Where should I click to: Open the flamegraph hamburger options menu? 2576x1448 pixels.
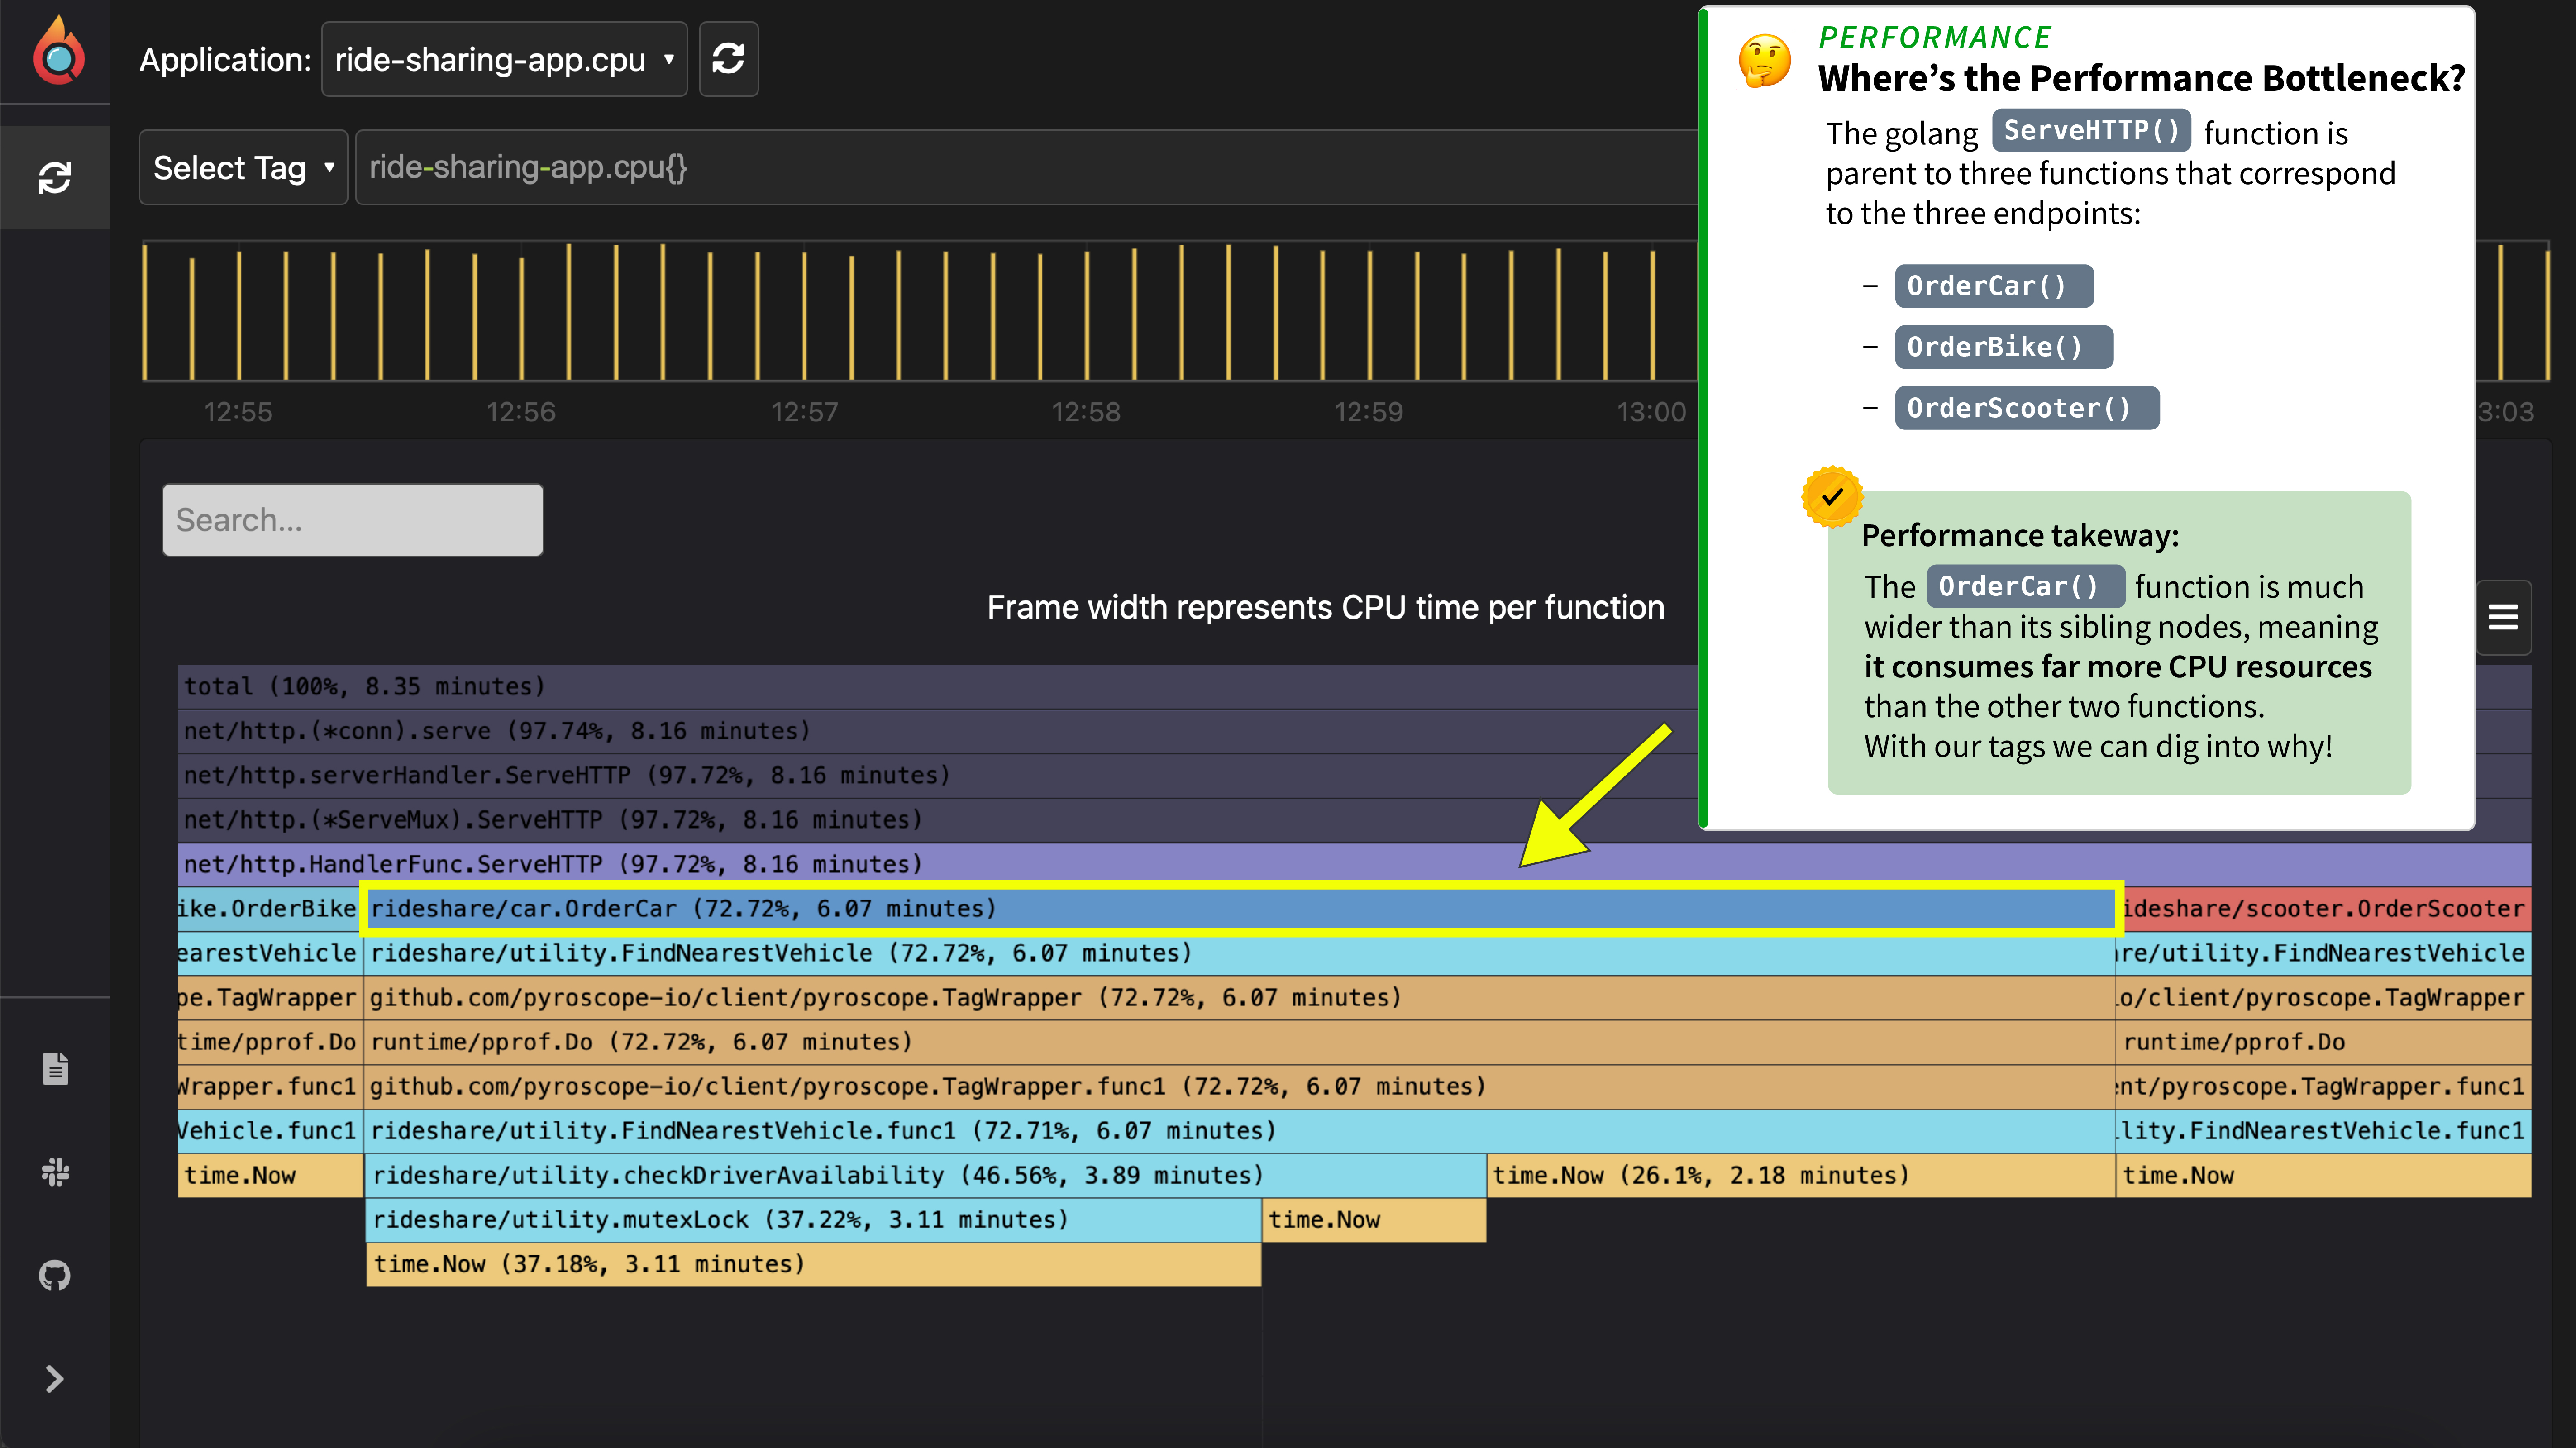coord(2503,617)
